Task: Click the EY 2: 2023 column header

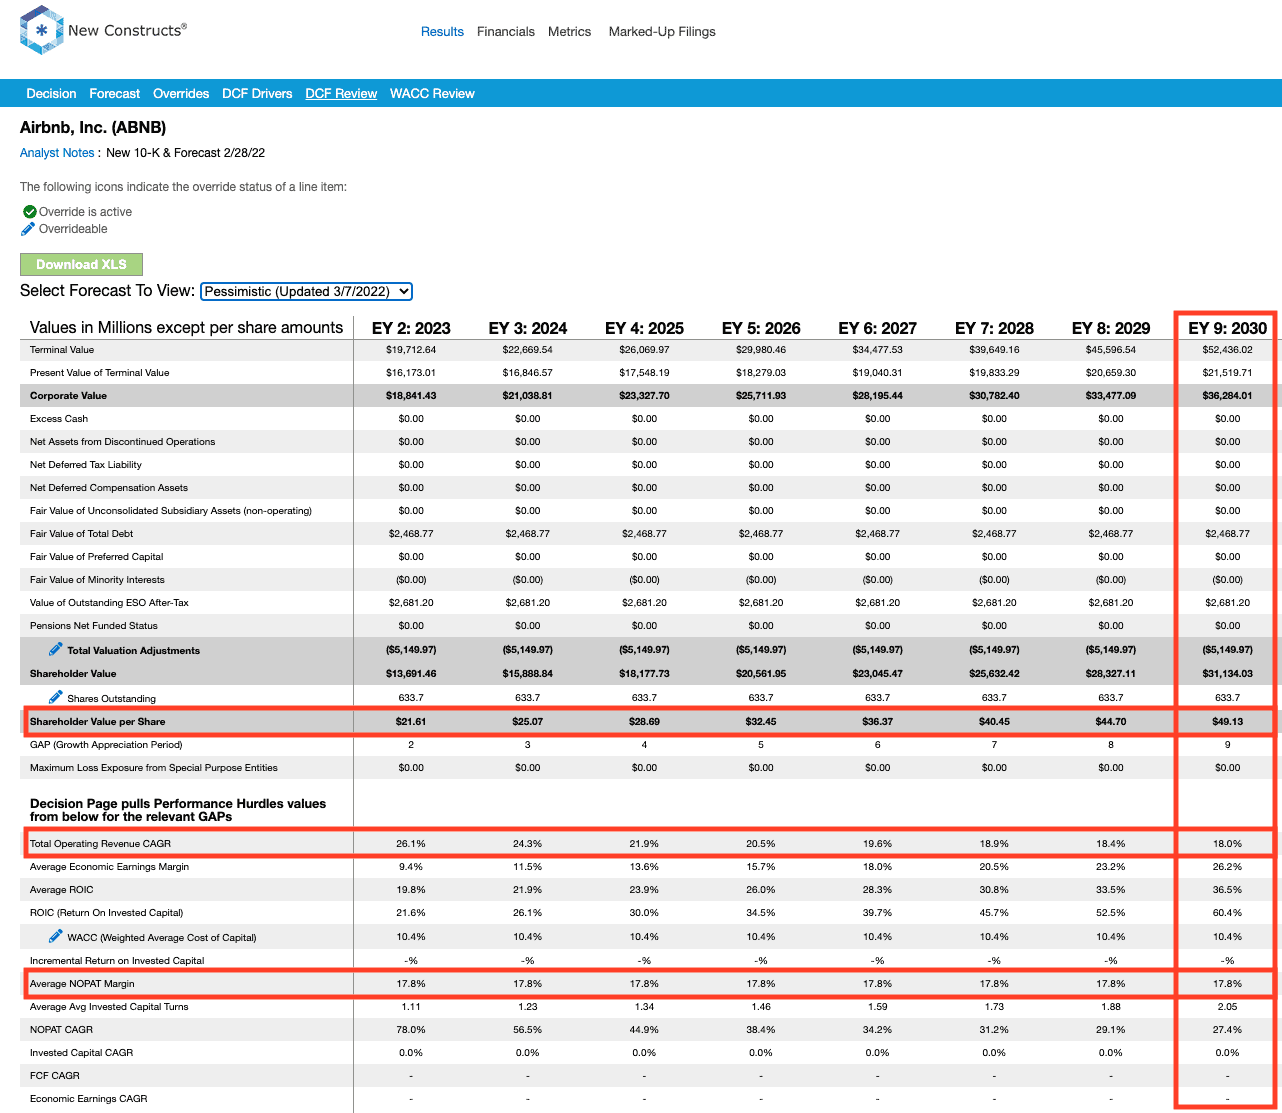Action: (x=411, y=328)
